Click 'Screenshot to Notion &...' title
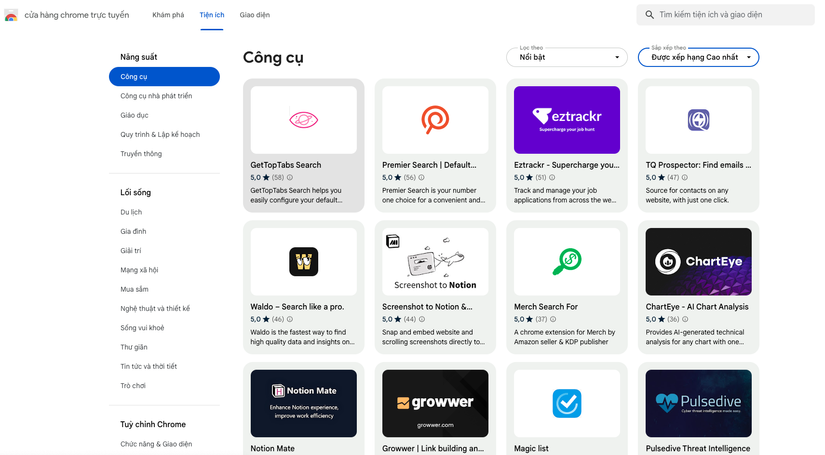Screen dimensions: 825x455 [x=427, y=307]
